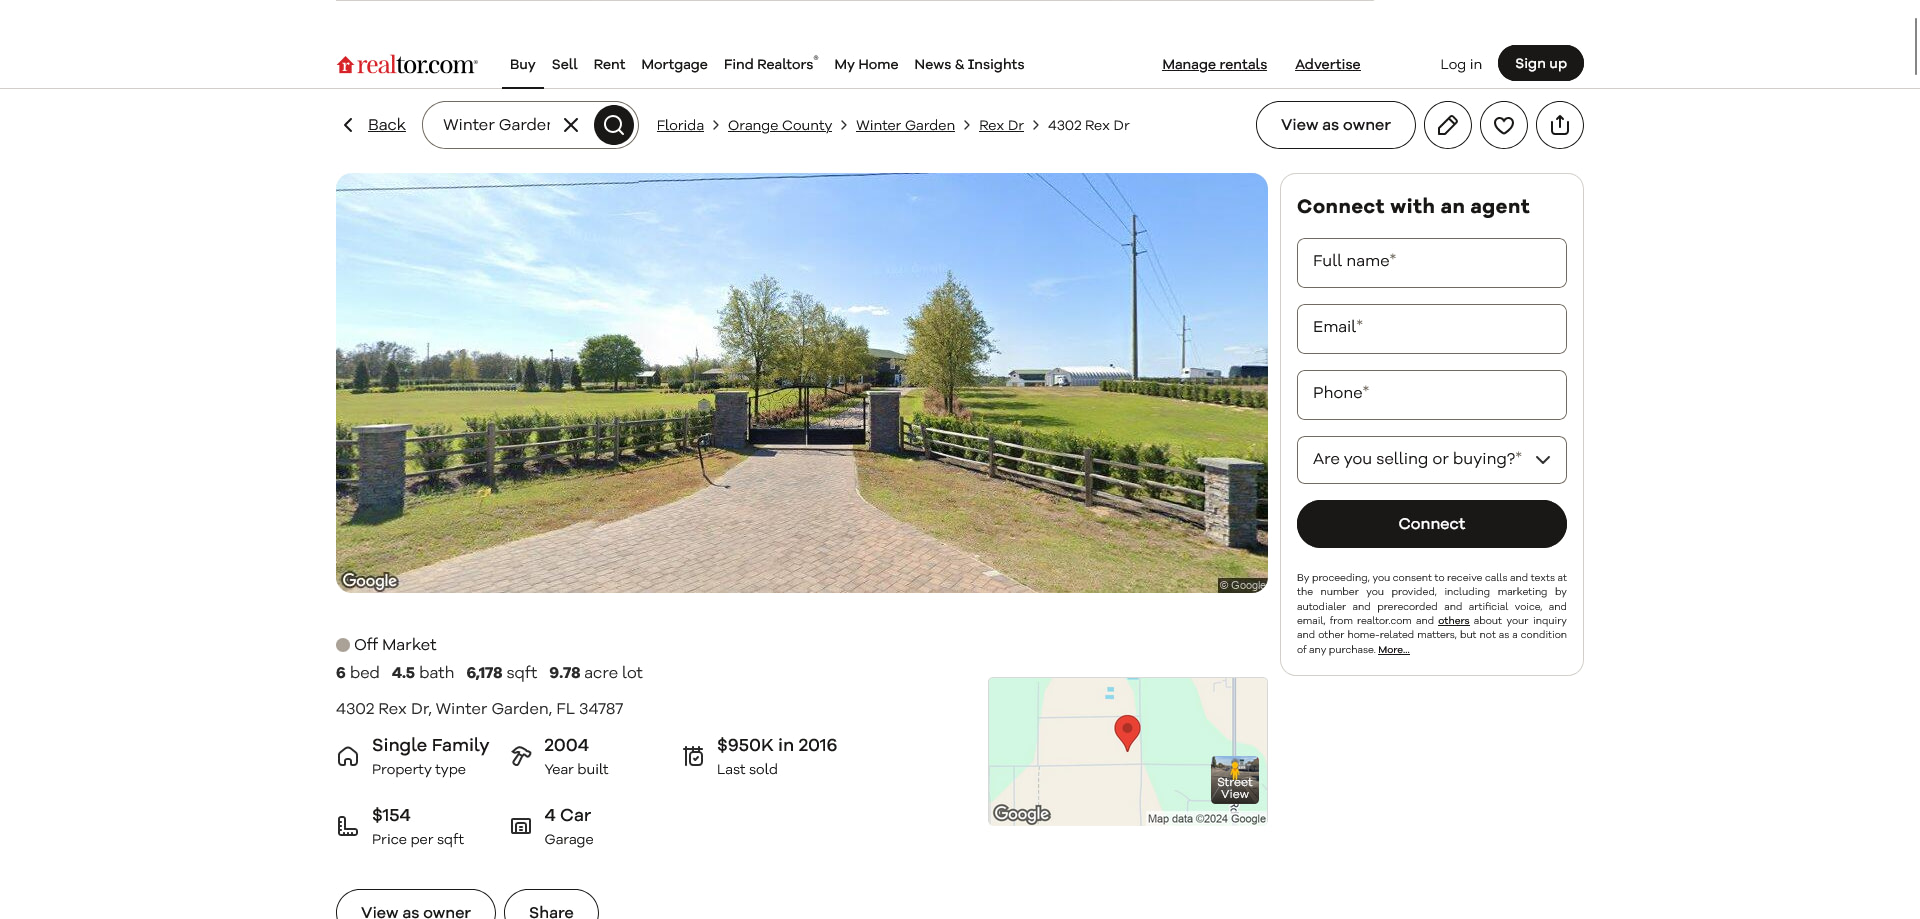Expand the selling or buying dropdown

(1431, 460)
